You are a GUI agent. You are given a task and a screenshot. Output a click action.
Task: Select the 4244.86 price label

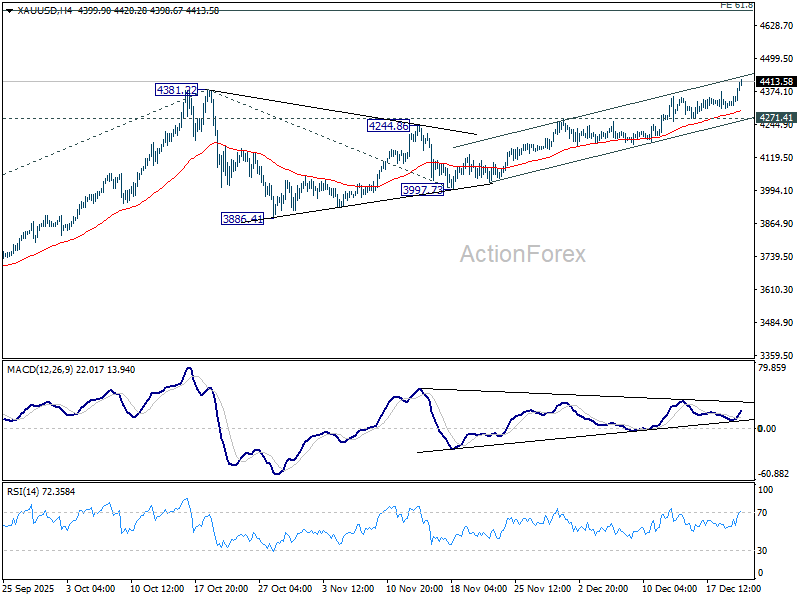pos(388,126)
